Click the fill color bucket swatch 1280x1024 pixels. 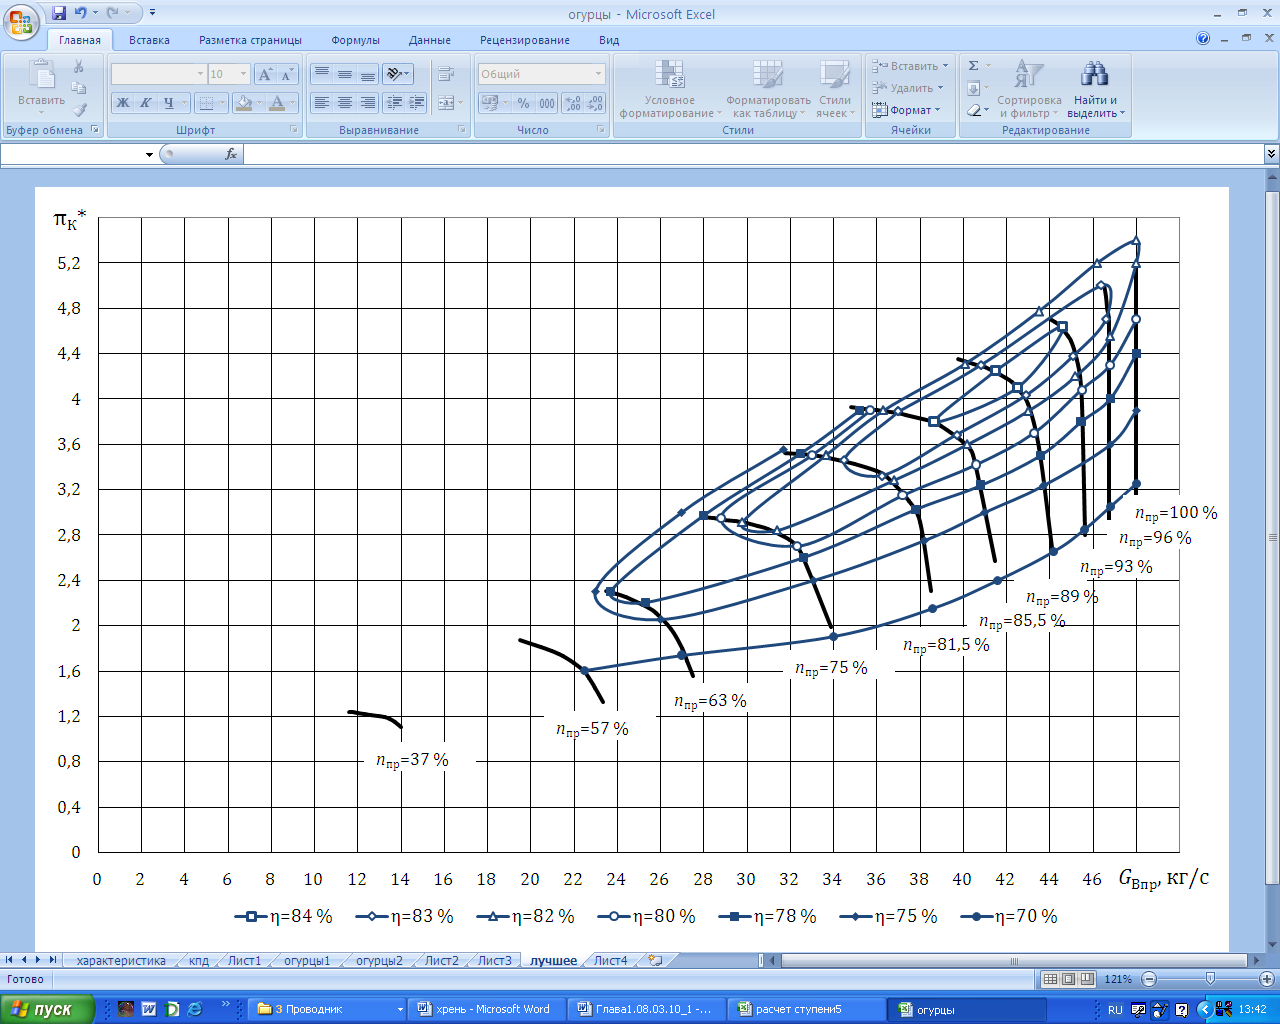pos(243,103)
